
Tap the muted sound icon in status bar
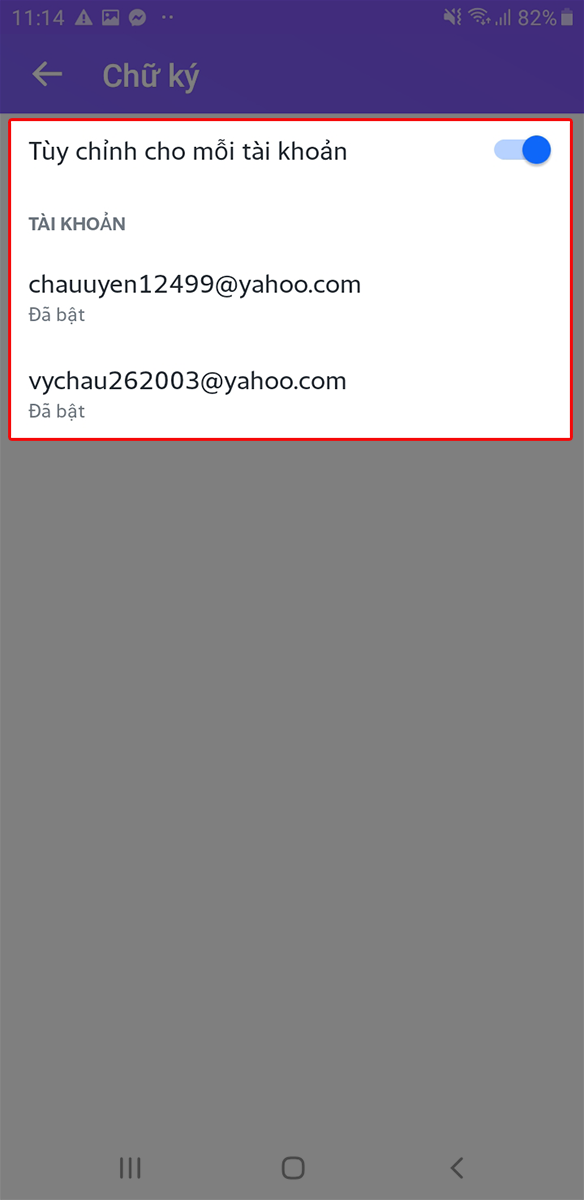pyautogui.click(x=454, y=18)
